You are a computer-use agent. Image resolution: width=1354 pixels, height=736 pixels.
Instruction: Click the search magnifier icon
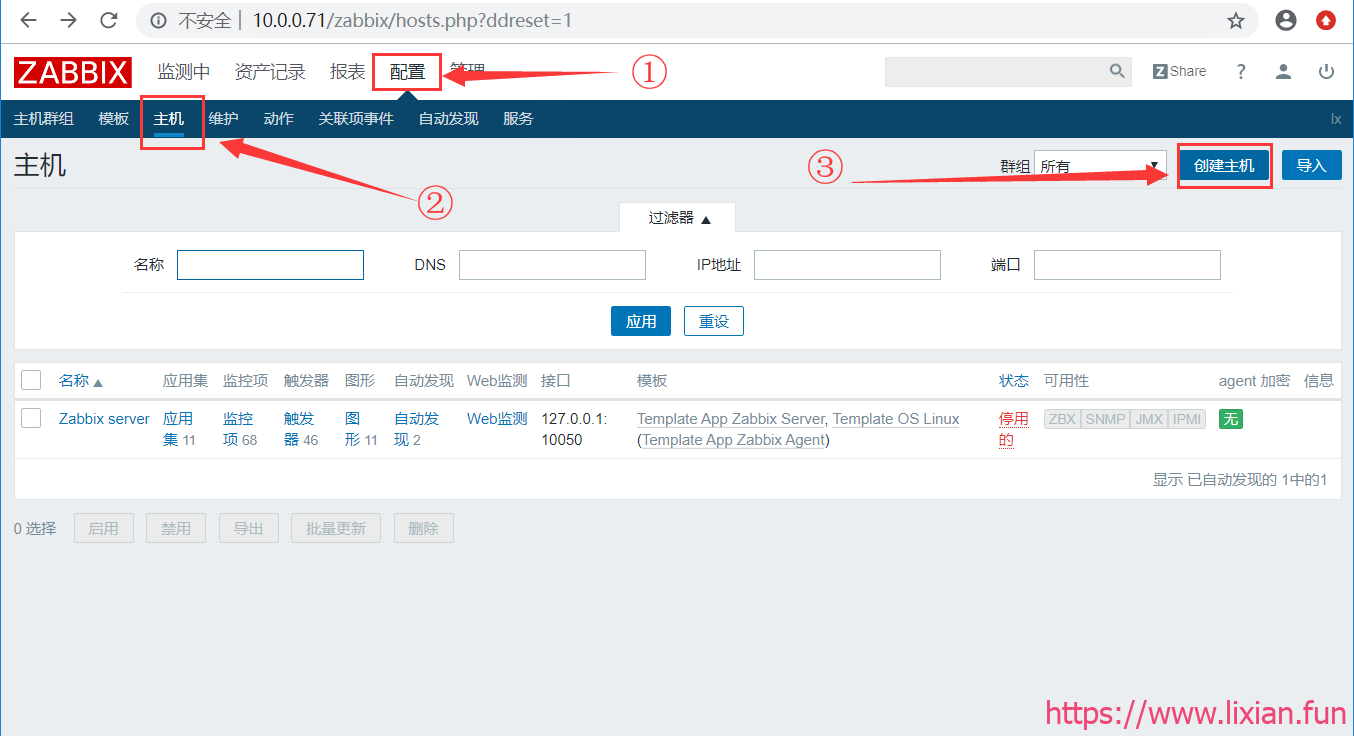point(1117,71)
